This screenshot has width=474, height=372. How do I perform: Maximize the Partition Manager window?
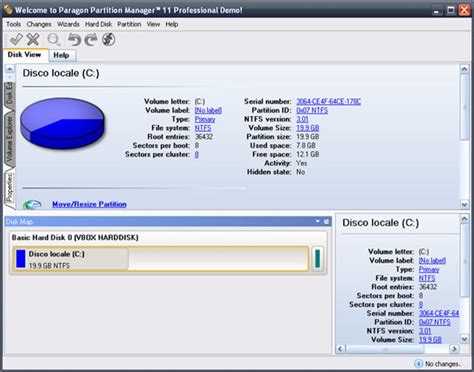[450, 10]
